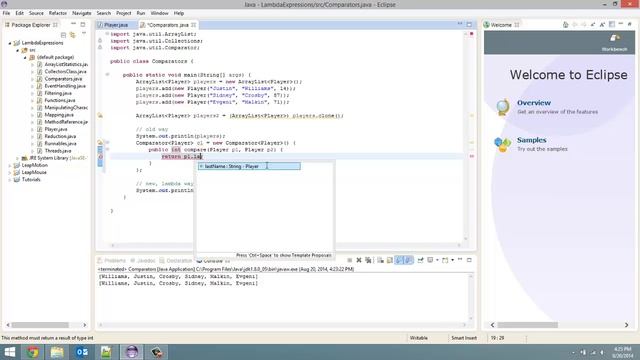Click the Overview globe icon
Image resolution: width=640 pixels, height=360 pixels.
tap(503, 107)
